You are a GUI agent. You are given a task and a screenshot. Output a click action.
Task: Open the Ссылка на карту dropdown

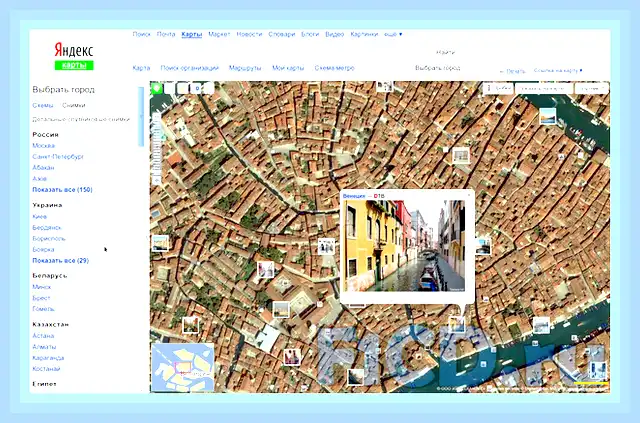tap(558, 70)
